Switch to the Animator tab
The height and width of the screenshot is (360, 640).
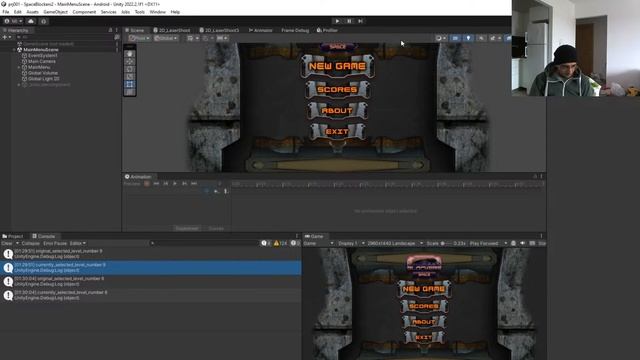pyautogui.click(x=260, y=30)
